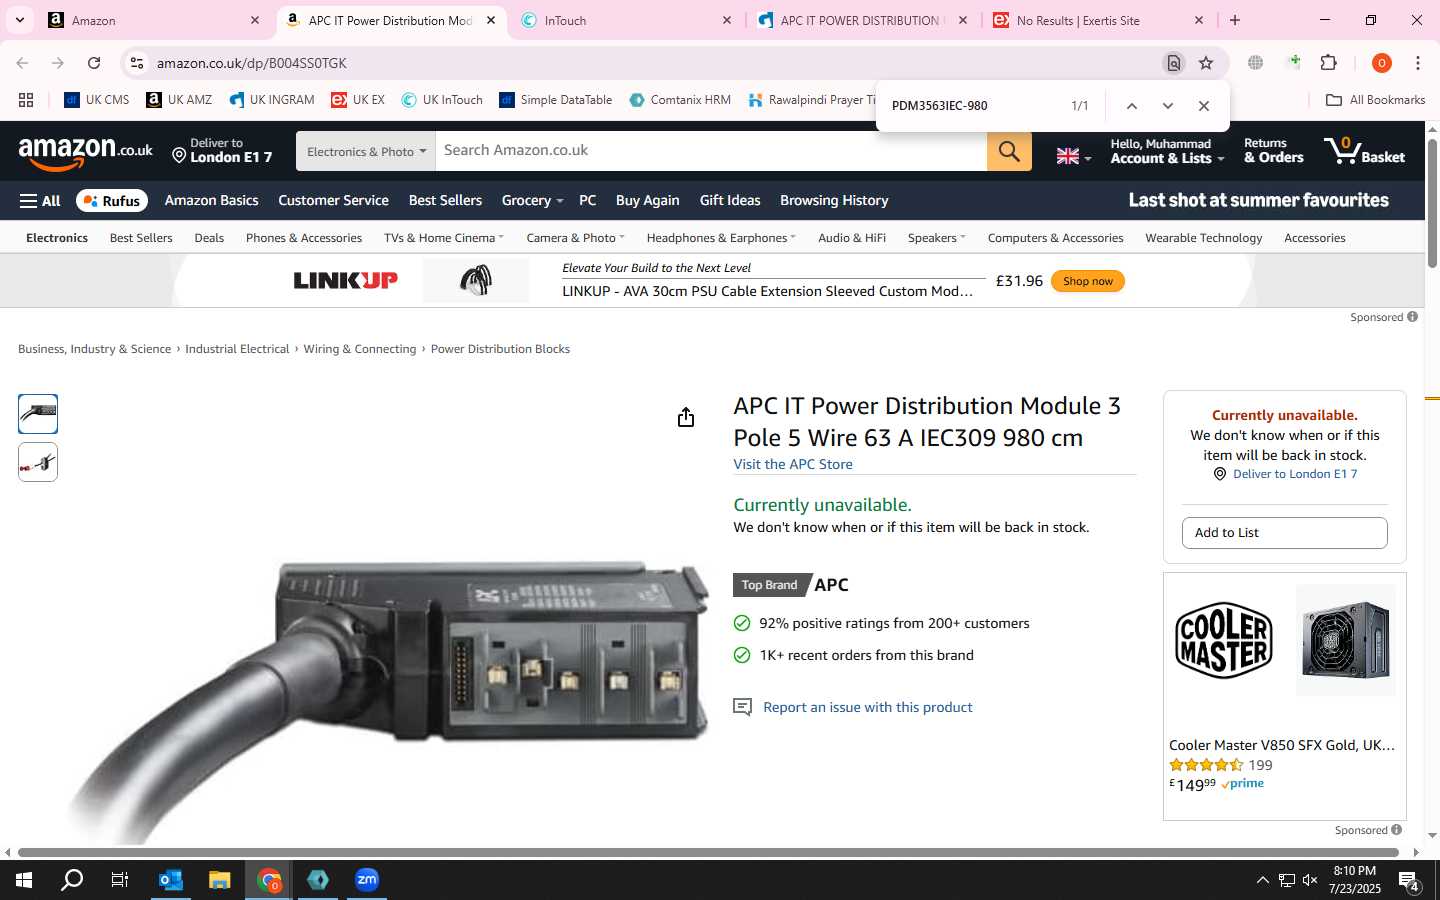Image resolution: width=1440 pixels, height=900 pixels.
Task: Visit the APC Store link
Action: 793,464
